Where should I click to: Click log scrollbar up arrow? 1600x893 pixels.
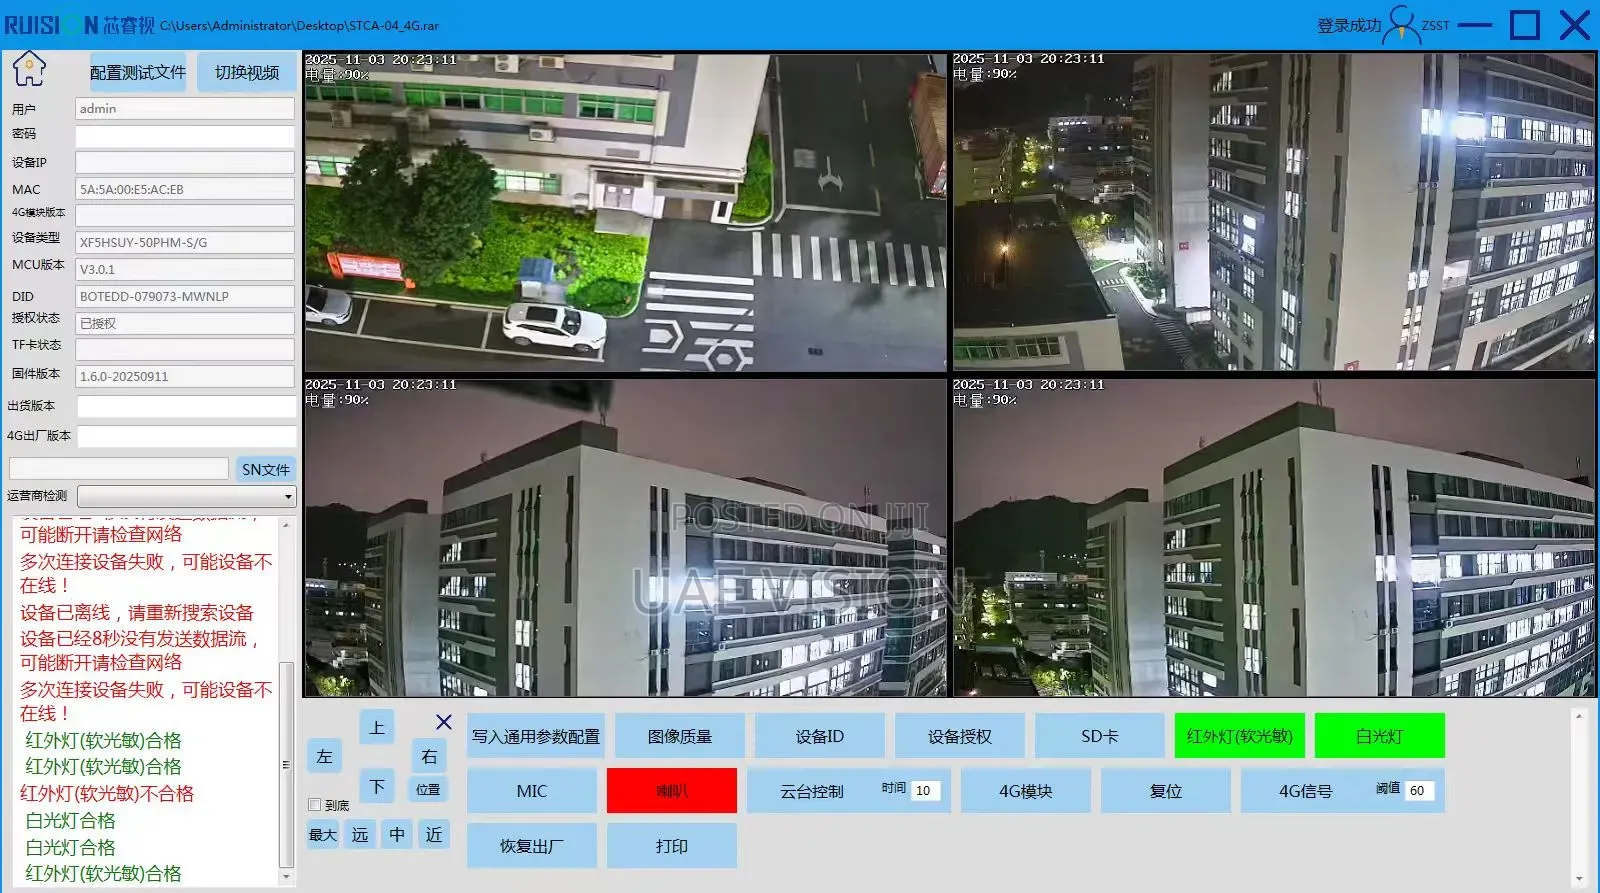[x=286, y=524]
